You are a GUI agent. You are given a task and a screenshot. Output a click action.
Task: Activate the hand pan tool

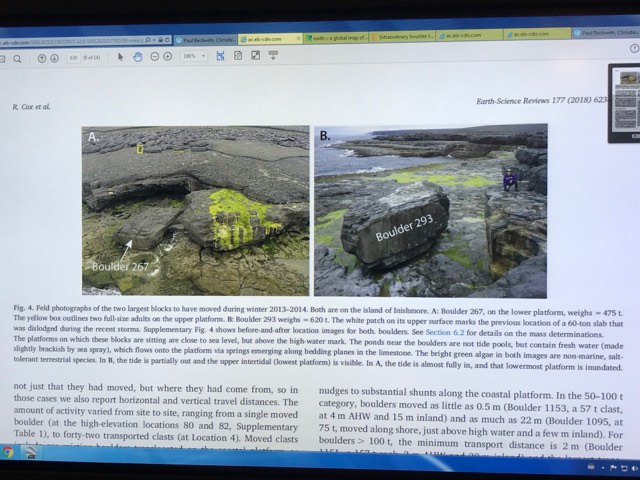coord(137,57)
